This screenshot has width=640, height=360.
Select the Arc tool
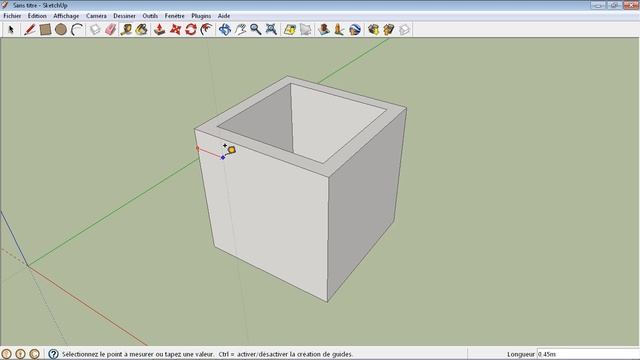pos(77,29)
